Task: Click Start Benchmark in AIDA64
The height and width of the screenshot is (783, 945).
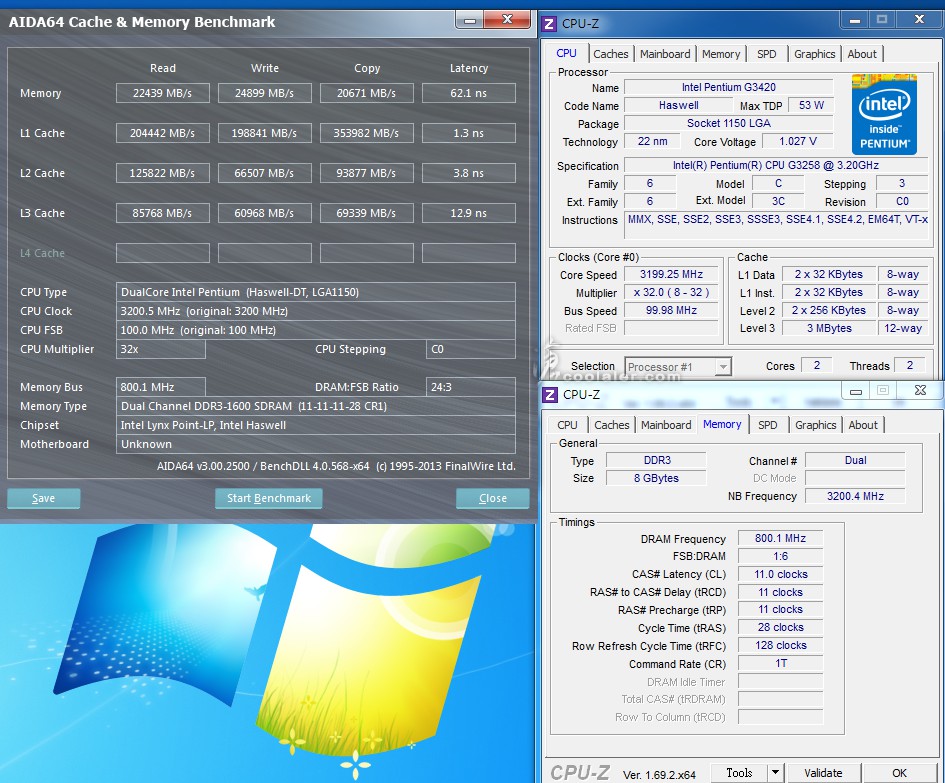Action: tap(269, 498)
